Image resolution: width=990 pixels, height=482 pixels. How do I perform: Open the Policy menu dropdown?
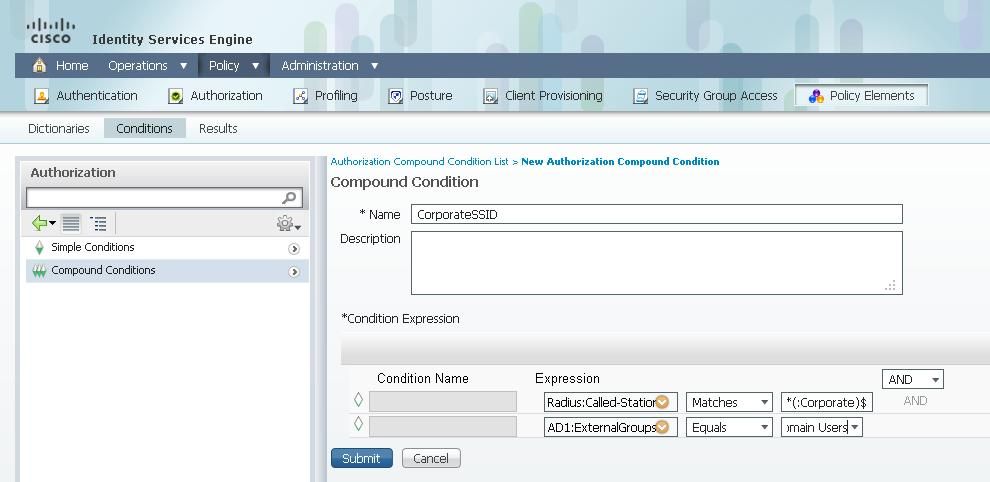point(256,66)
